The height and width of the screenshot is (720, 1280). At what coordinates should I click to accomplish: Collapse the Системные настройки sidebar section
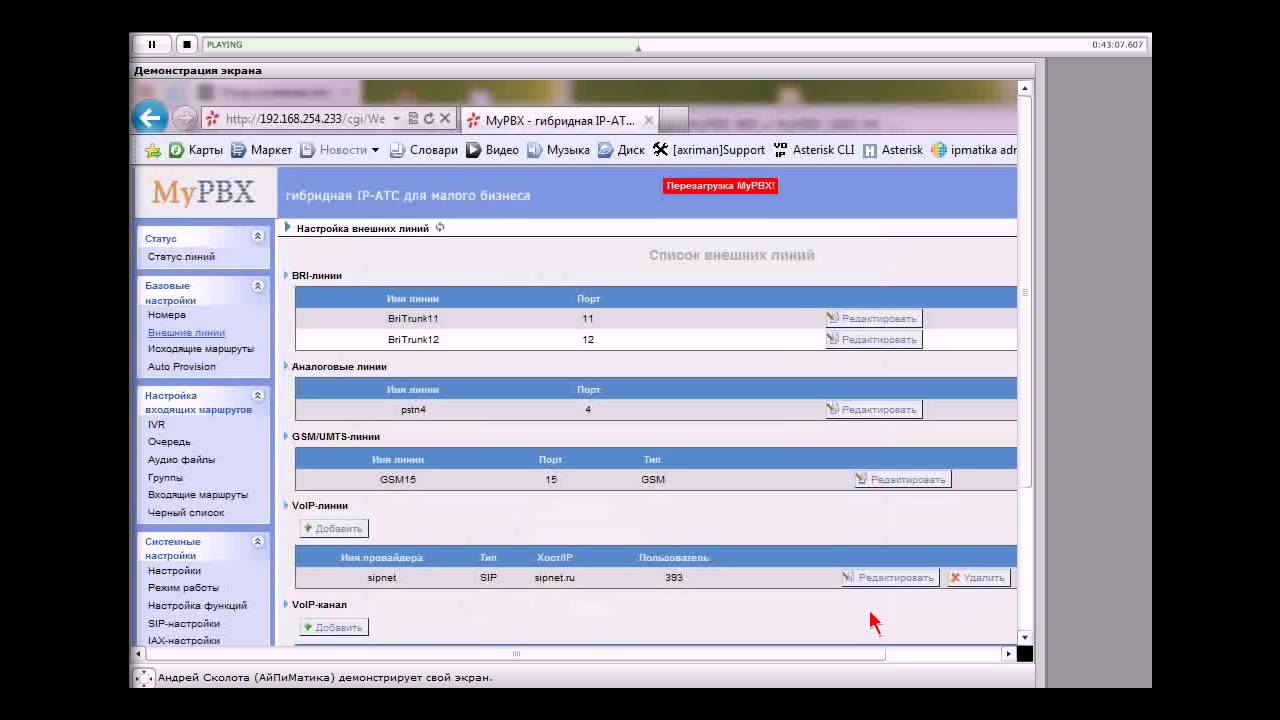pyautogui.click(x=257, y=542)
